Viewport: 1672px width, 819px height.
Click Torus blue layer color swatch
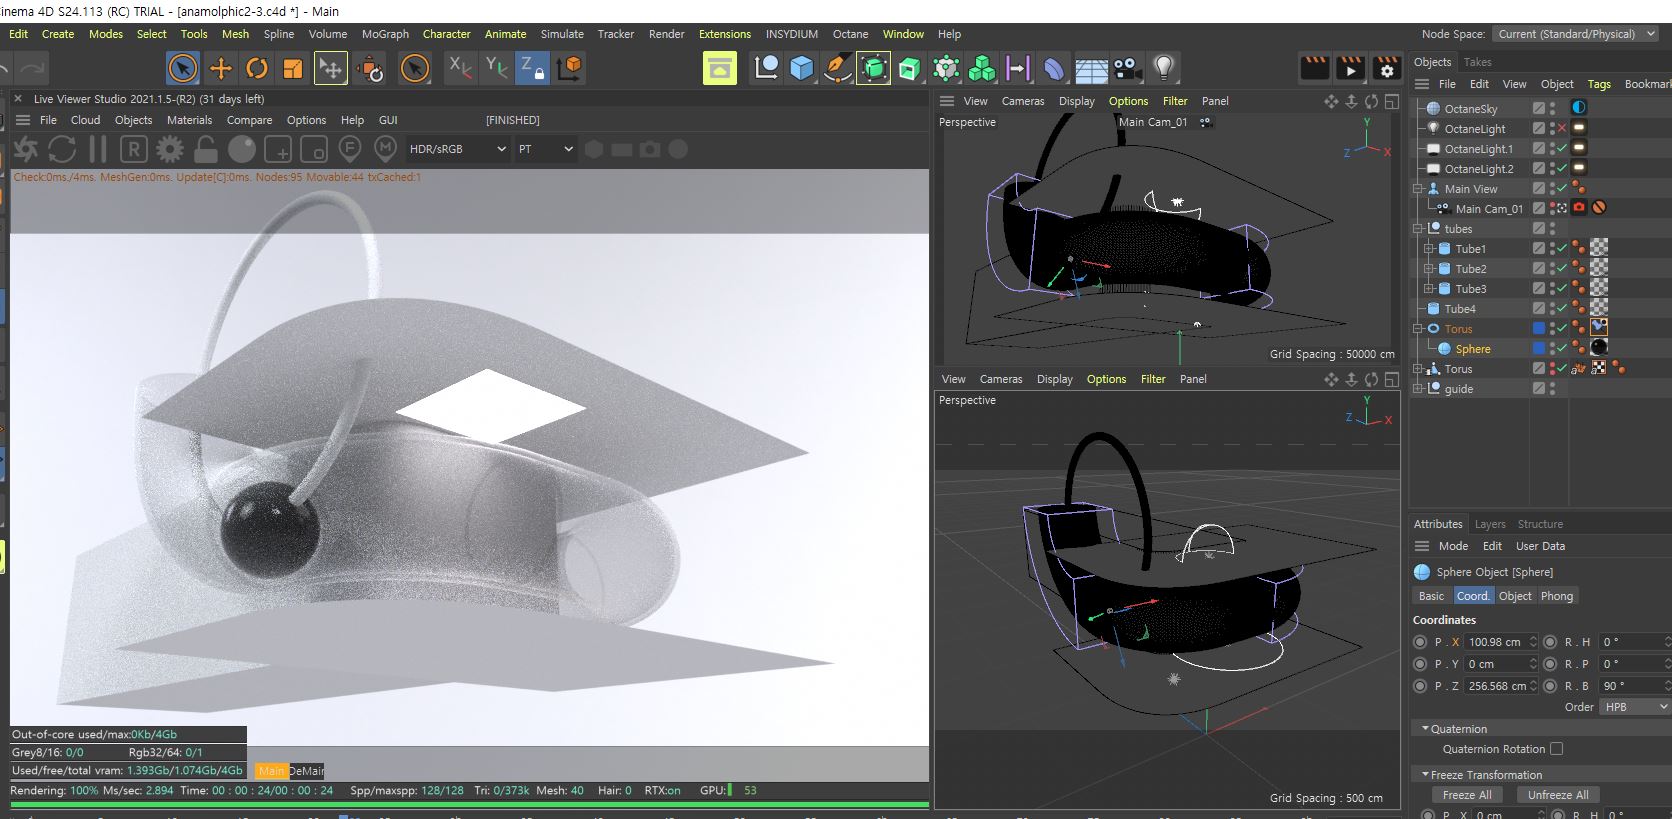[x=1539, y=329]
